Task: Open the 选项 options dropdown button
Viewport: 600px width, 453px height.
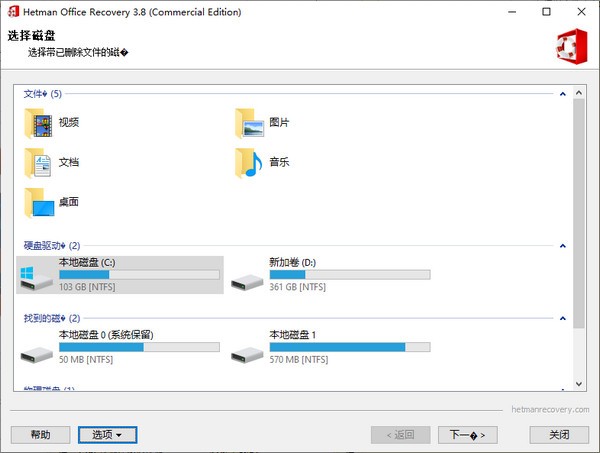Action: [108, 435]
